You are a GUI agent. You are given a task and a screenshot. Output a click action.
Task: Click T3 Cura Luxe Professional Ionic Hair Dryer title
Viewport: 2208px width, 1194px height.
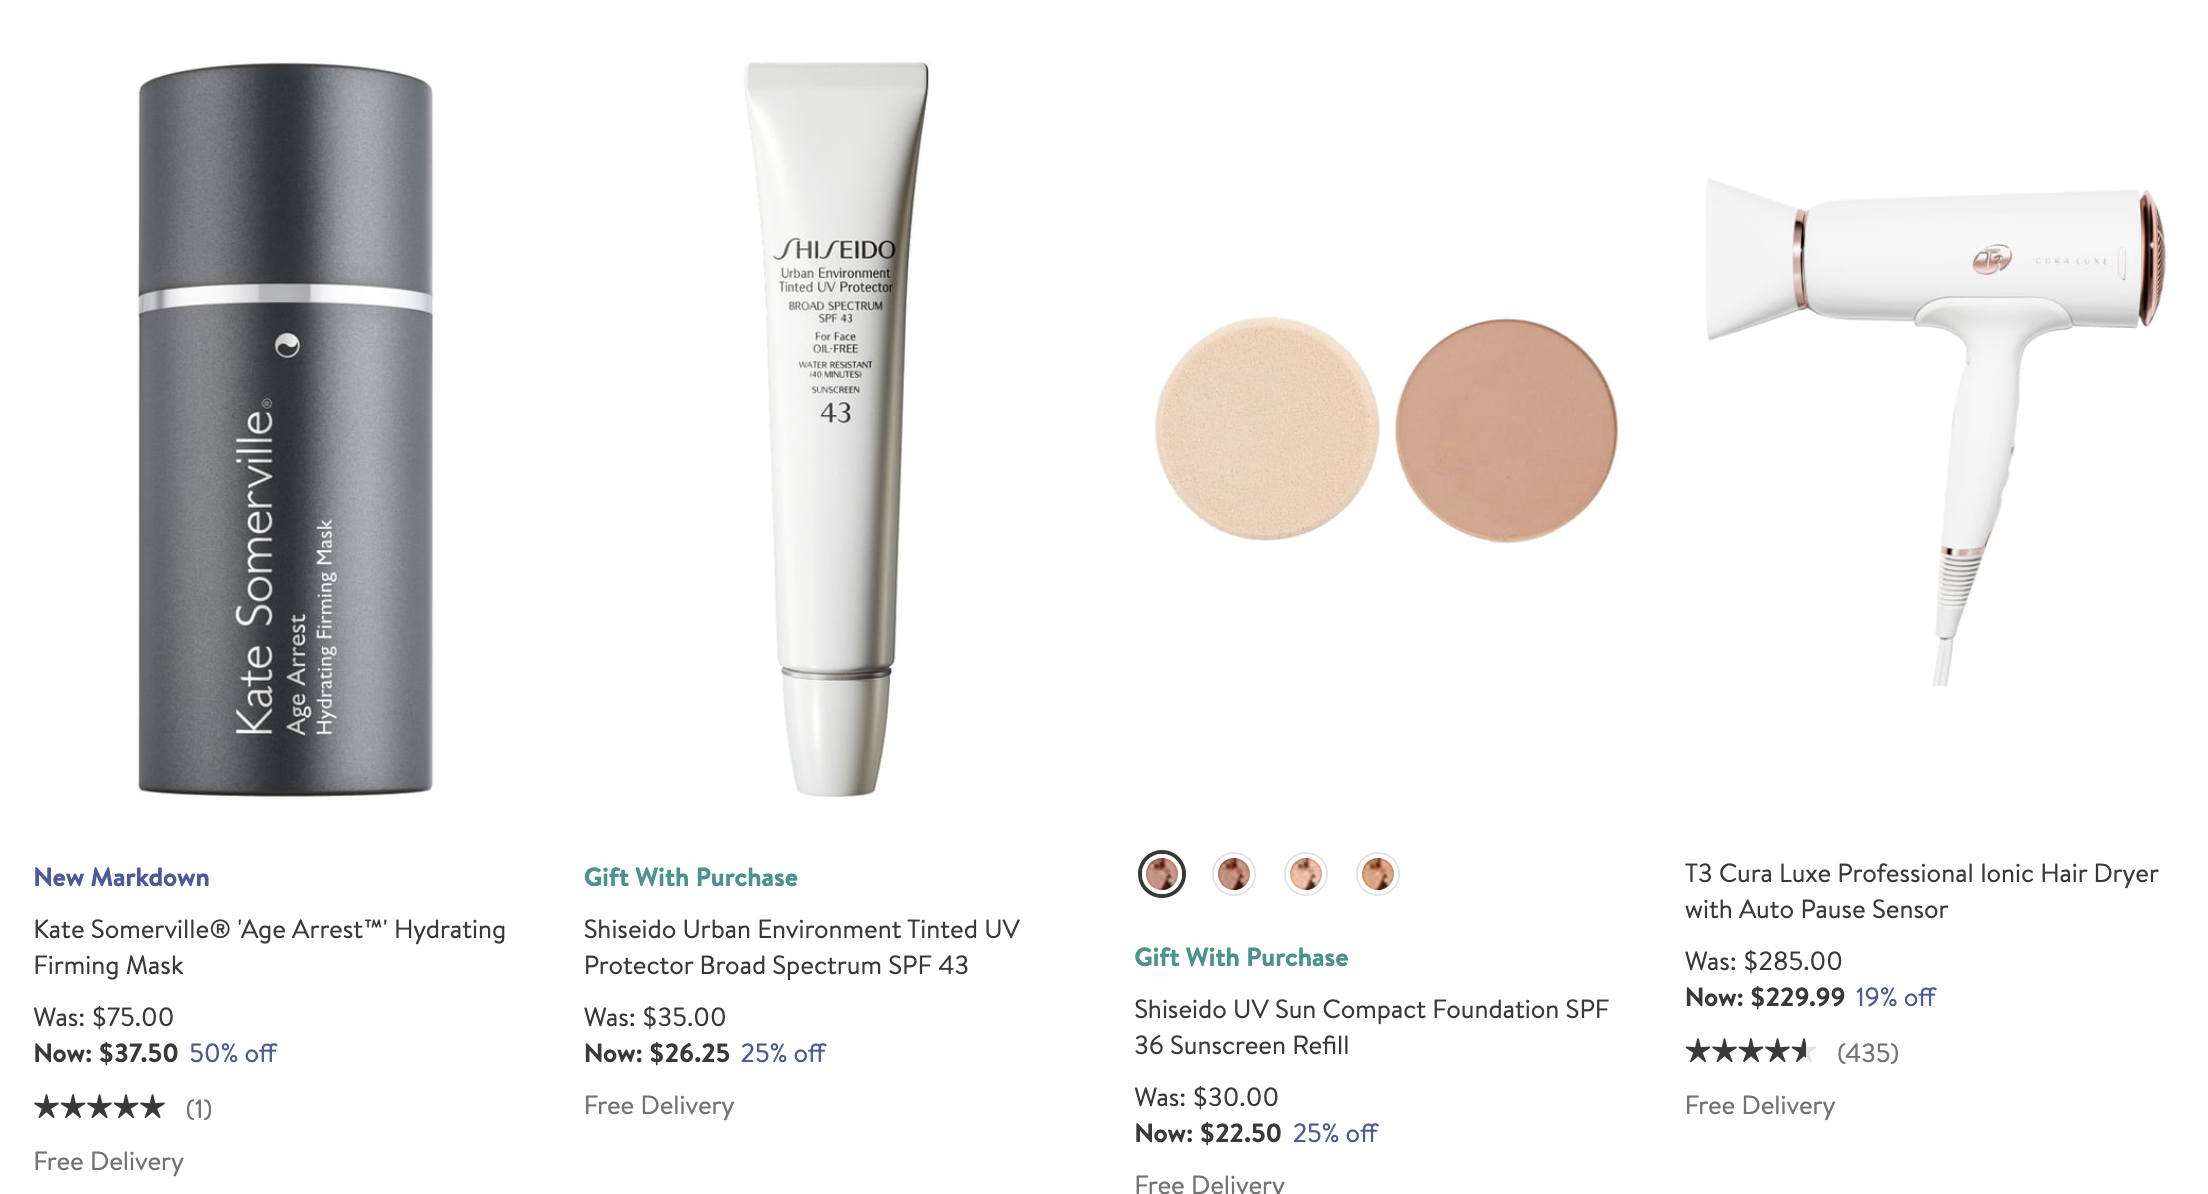point(1922,891)
